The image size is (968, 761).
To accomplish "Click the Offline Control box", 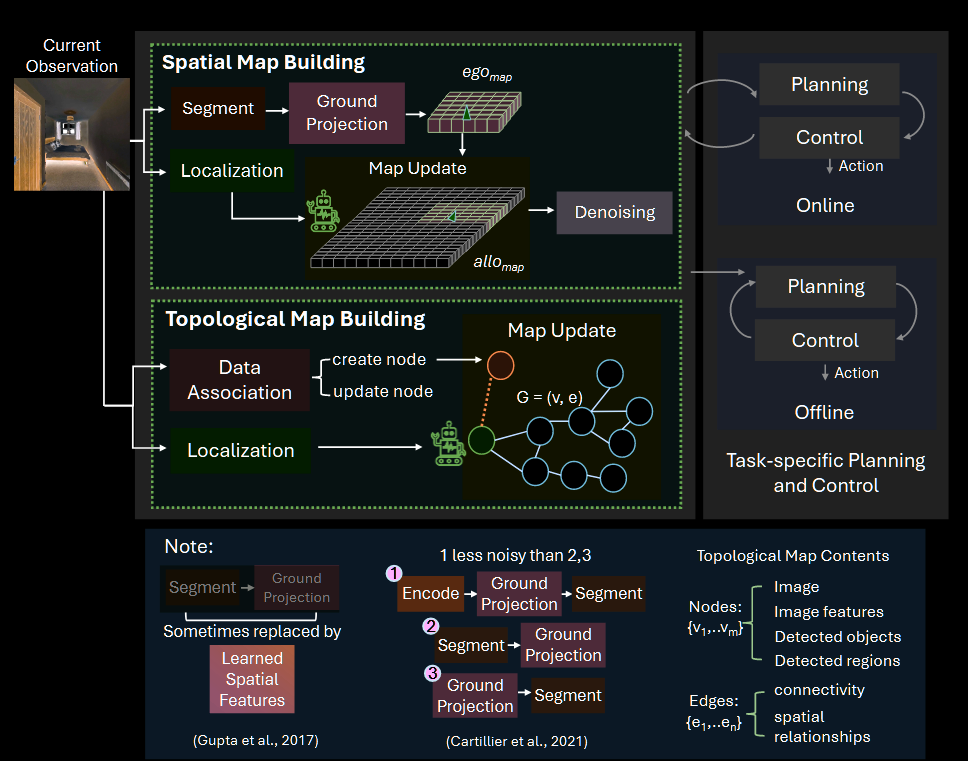I will point(825,340).
